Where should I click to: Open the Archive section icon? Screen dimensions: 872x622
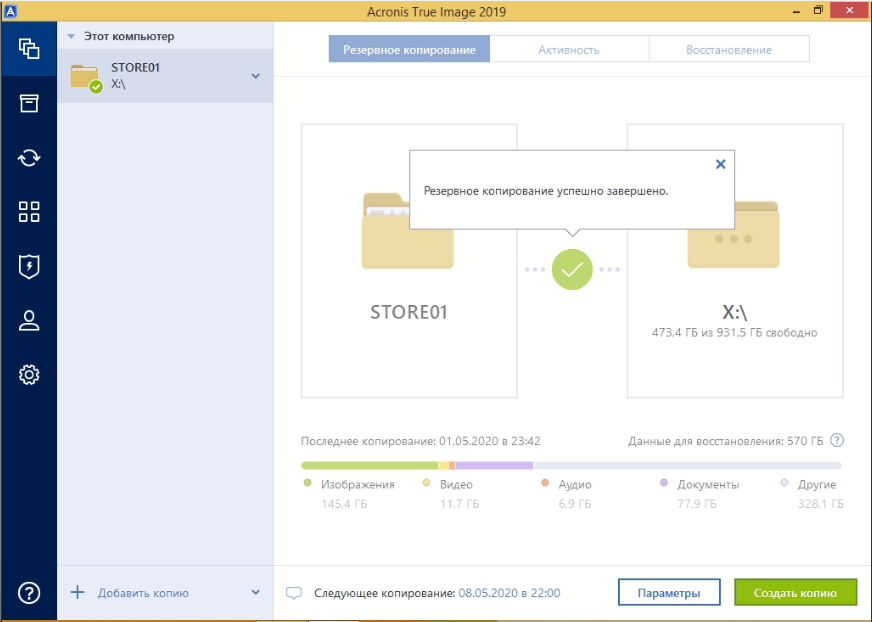tap(29, 103)
